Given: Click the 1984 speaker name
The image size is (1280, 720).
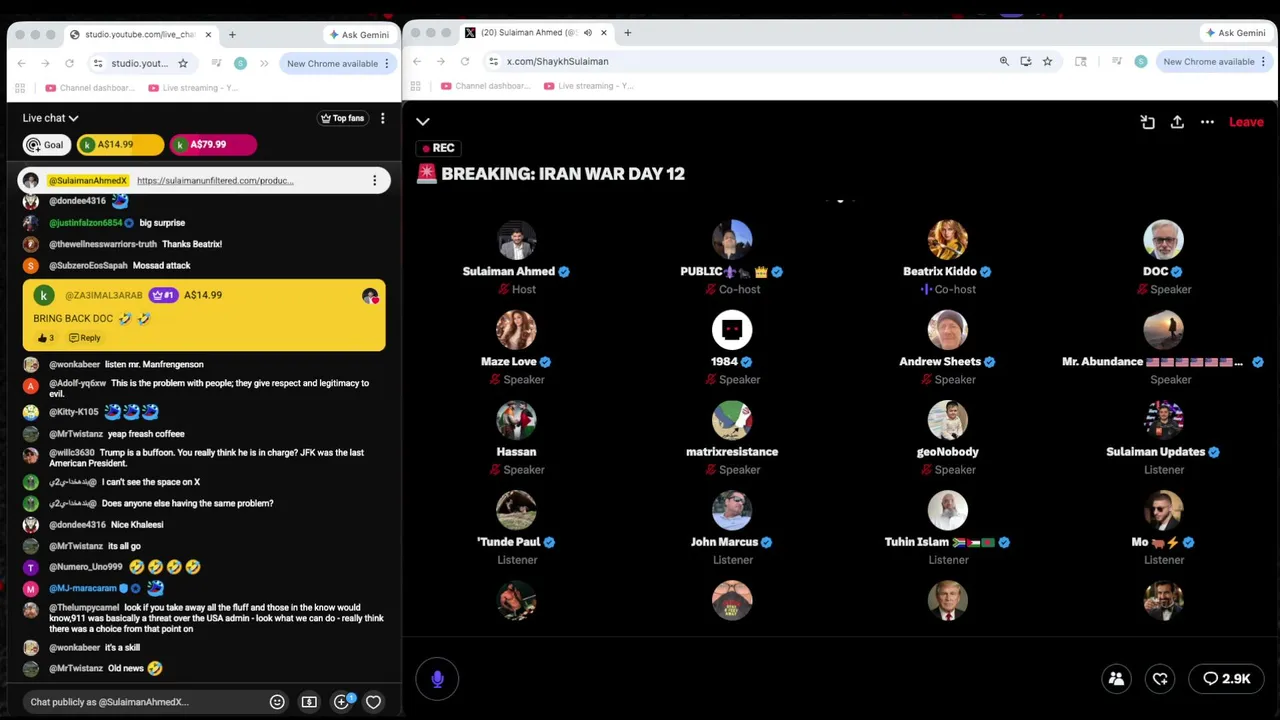Looking at the screenshot, I should 724,362.
